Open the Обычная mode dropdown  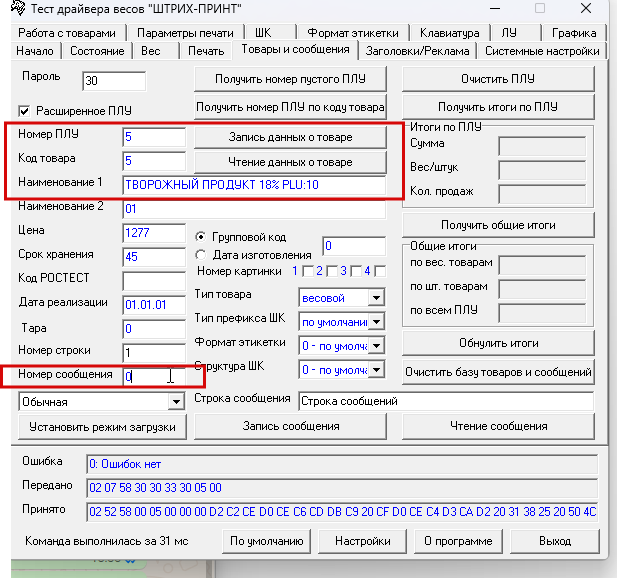[x=176, y=402]
